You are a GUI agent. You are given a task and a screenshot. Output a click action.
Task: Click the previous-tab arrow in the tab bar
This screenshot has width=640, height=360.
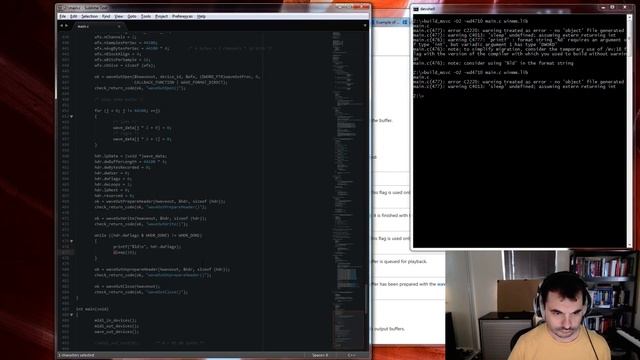coord(62,26)
